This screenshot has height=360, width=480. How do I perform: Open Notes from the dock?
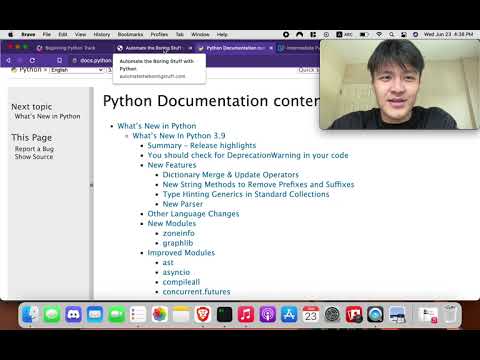[181, 314]
